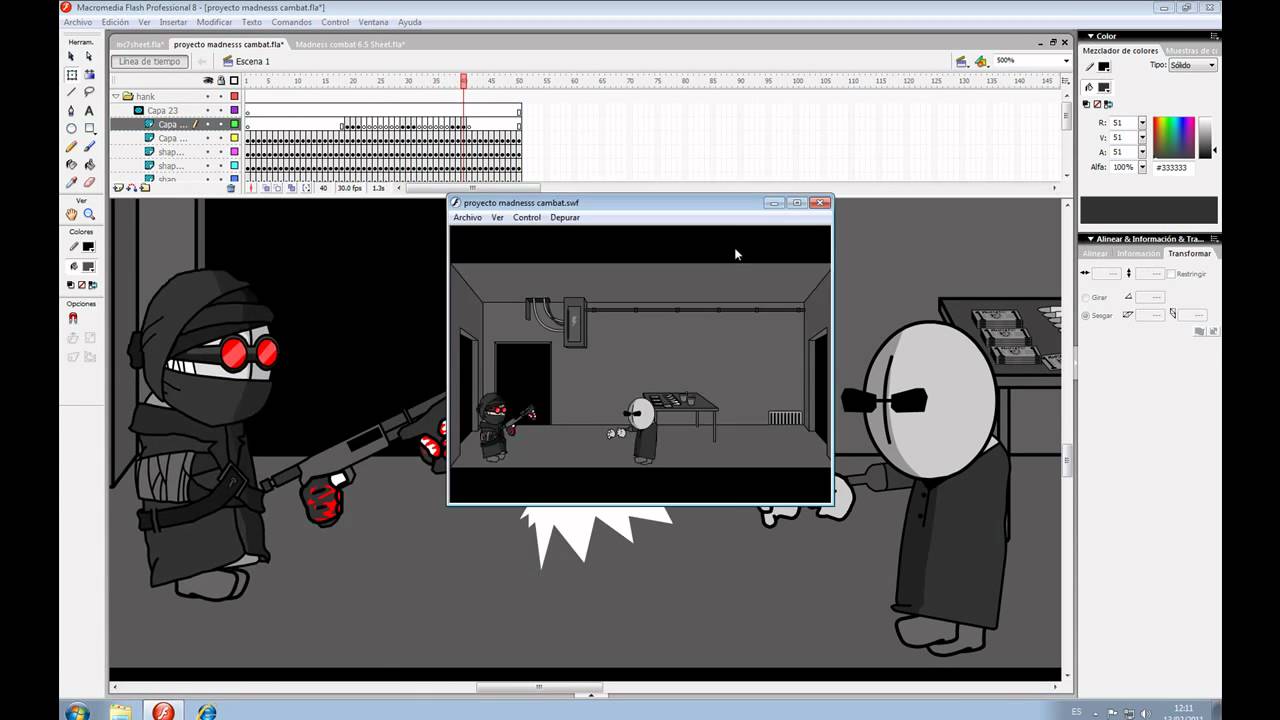Select the Free Transform tool

71,75
